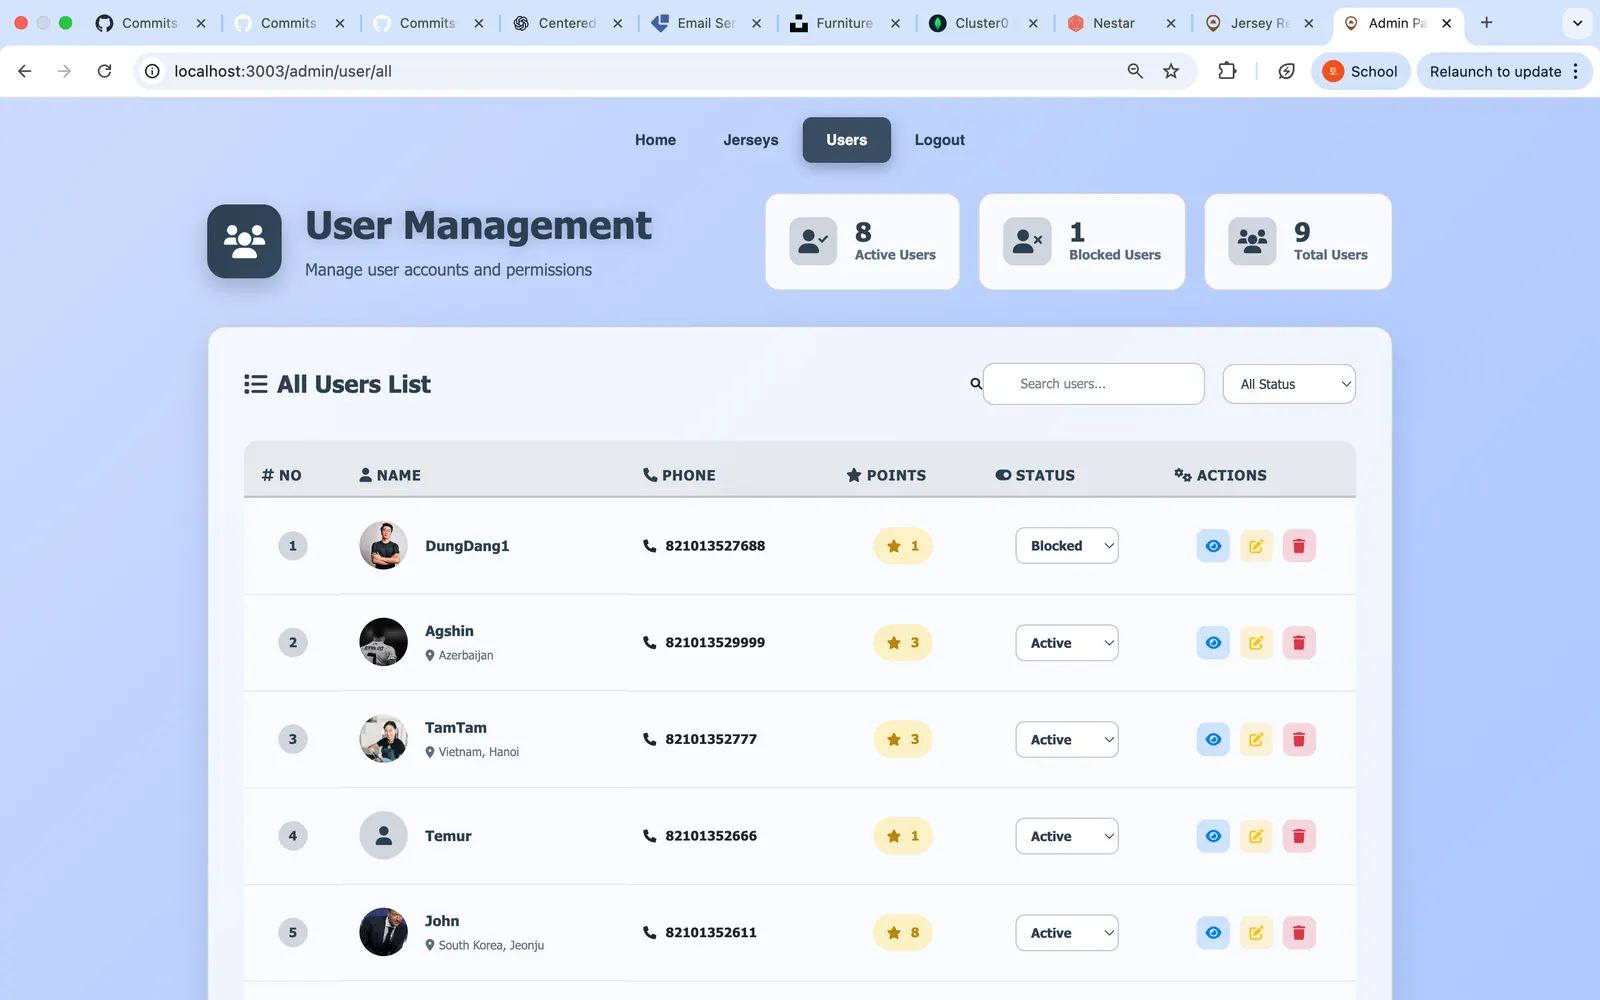The image size is (1600, 1000).
Task: Edit Agshin's user record
Action: click(x=1256, y=643)
